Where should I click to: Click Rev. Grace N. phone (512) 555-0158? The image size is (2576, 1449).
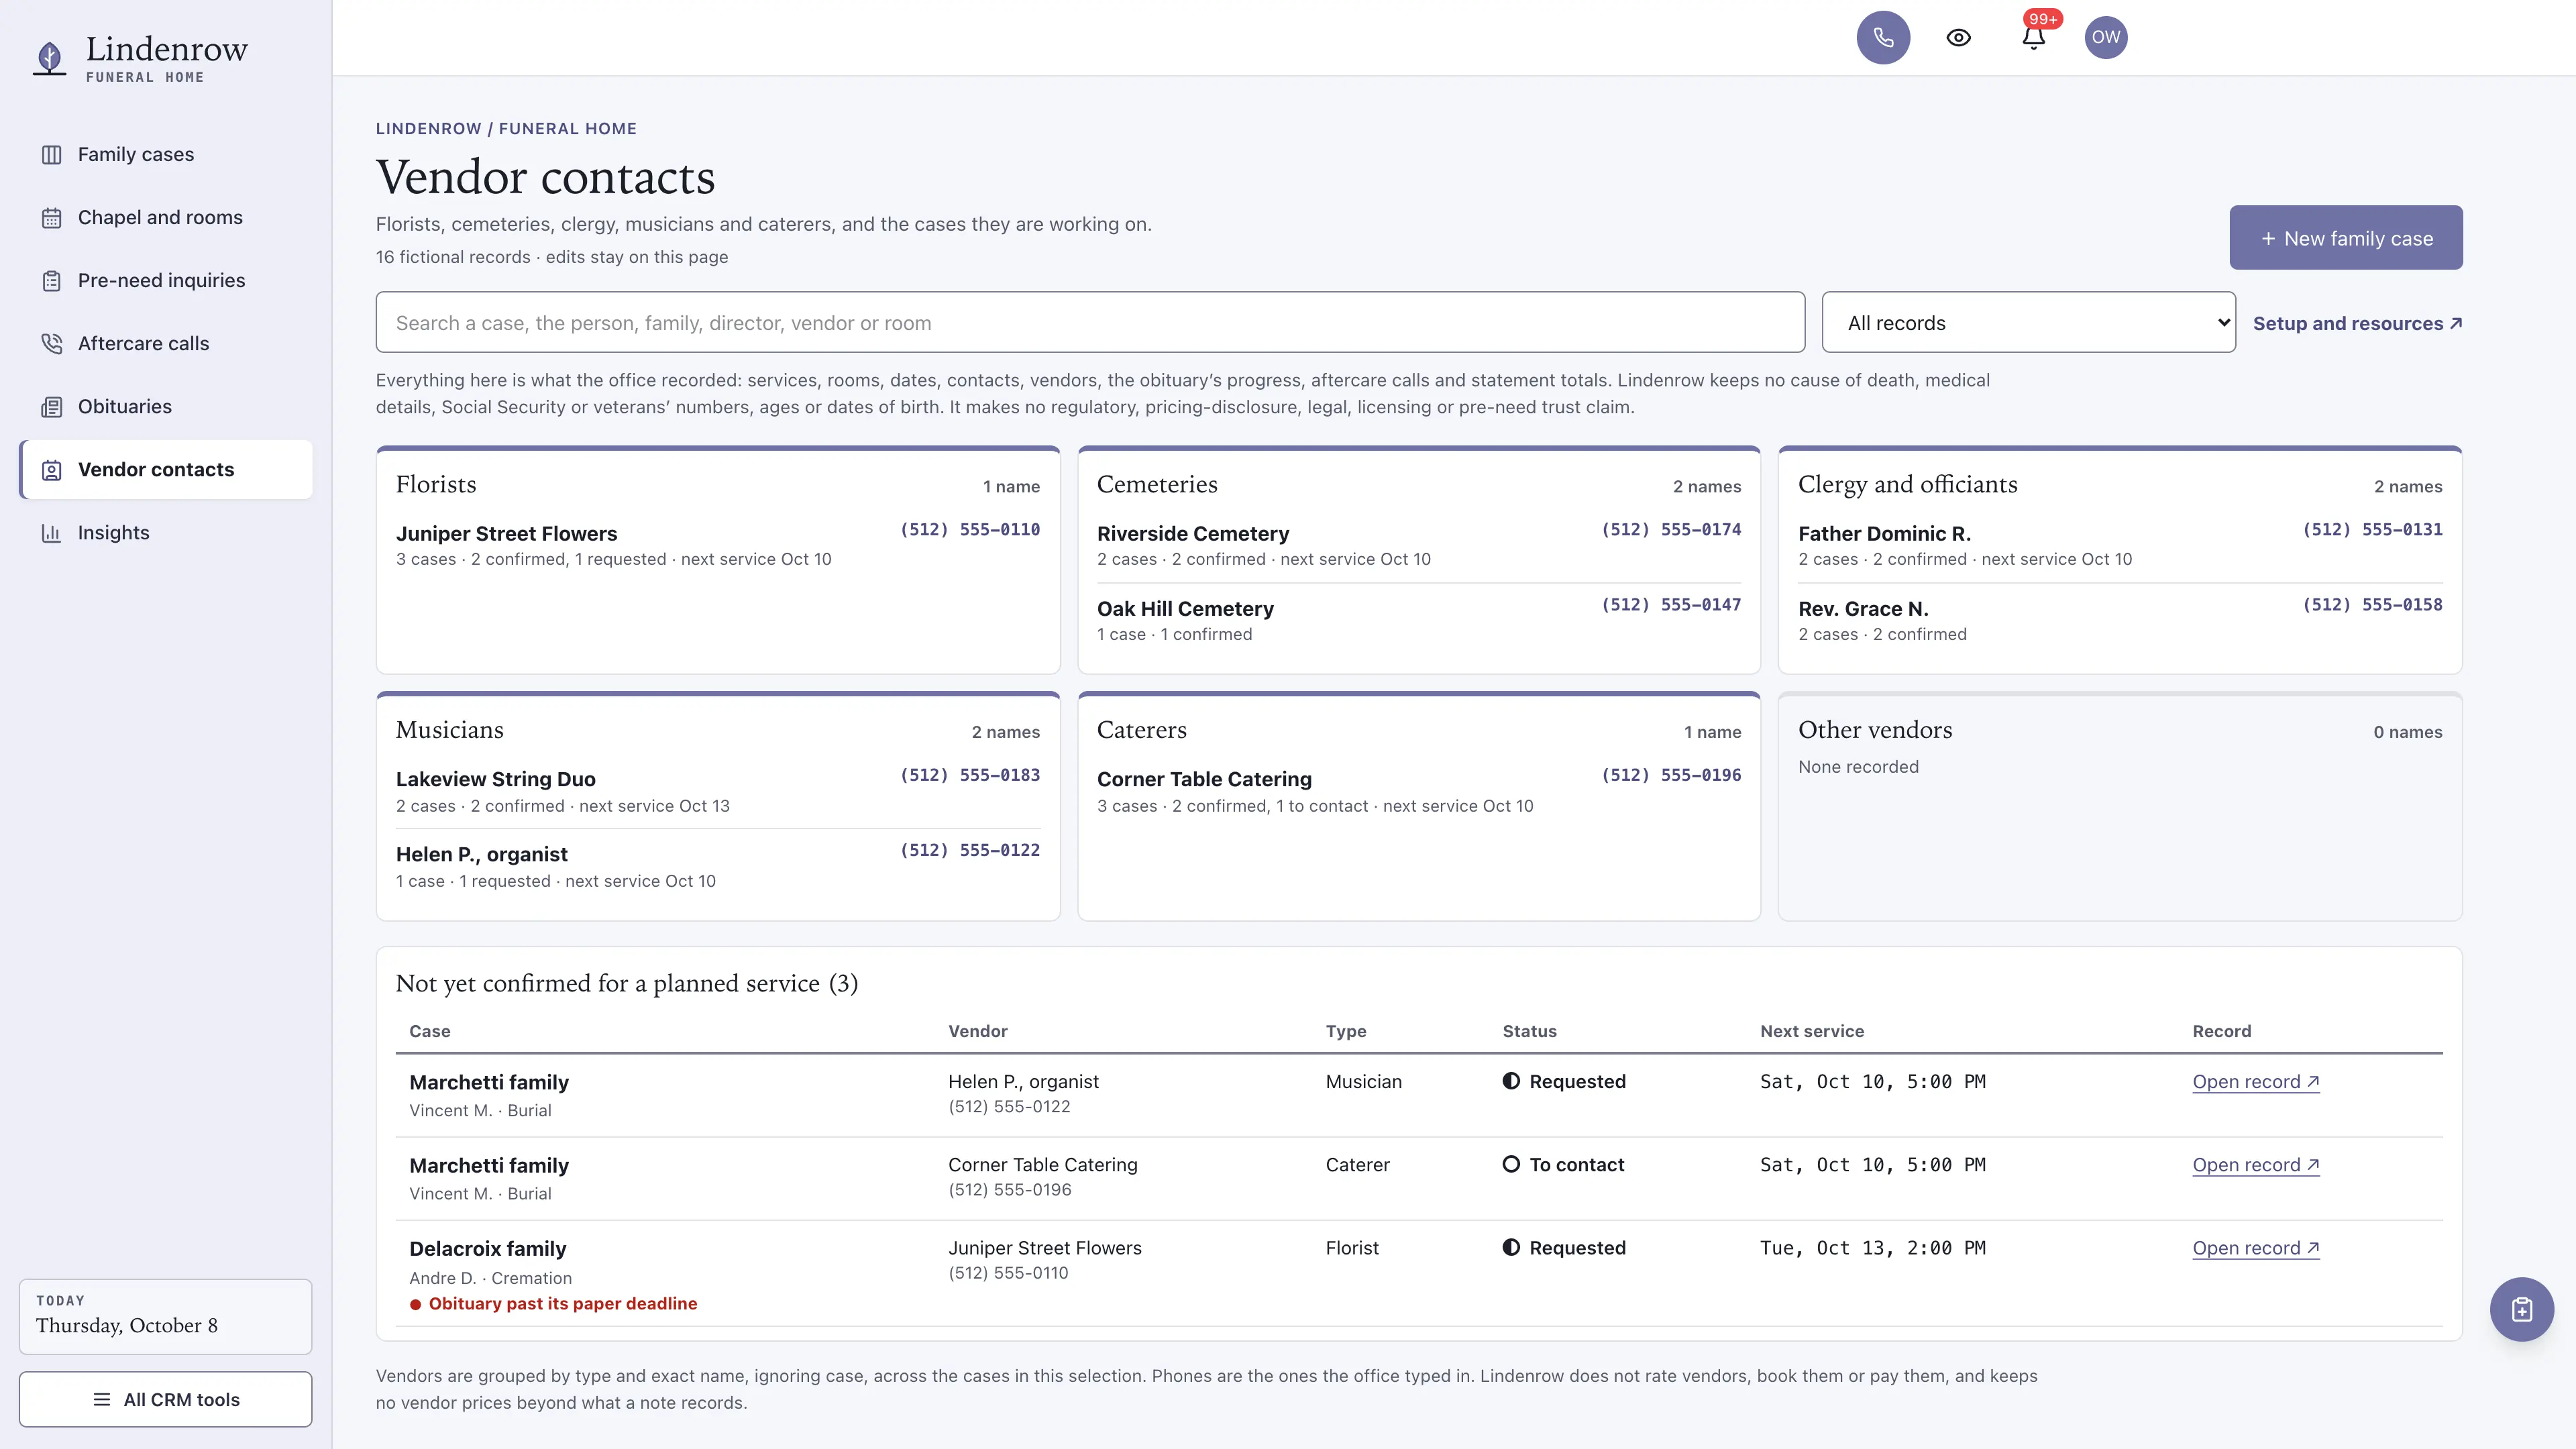[2372, 604]
